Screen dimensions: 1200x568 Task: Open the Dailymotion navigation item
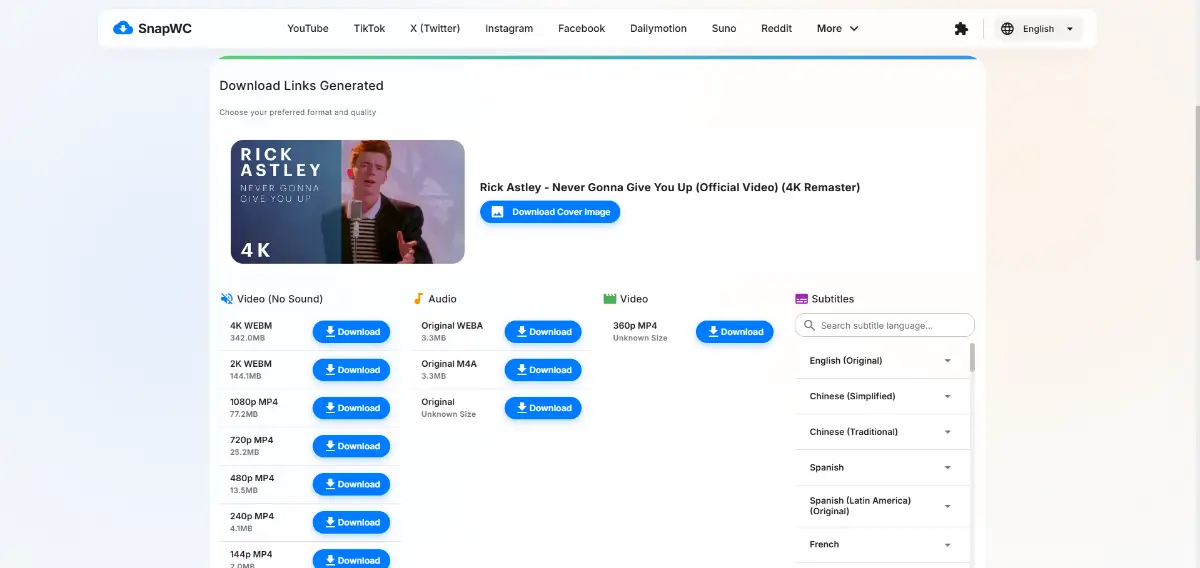(658, 29)
